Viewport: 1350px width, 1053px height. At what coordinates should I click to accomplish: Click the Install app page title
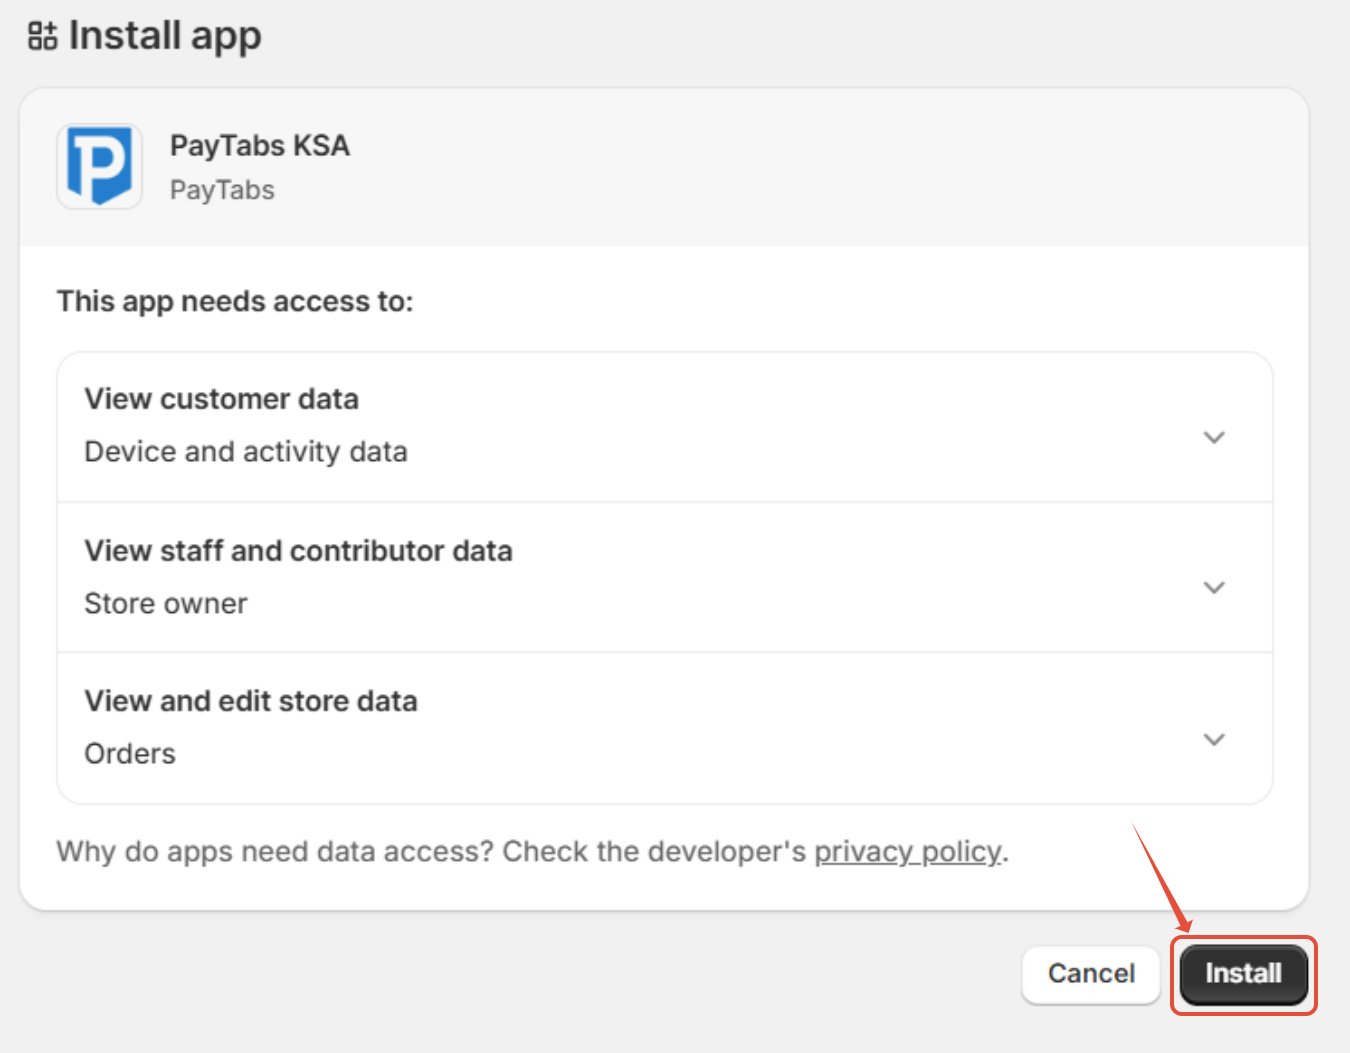click(165, 37)
